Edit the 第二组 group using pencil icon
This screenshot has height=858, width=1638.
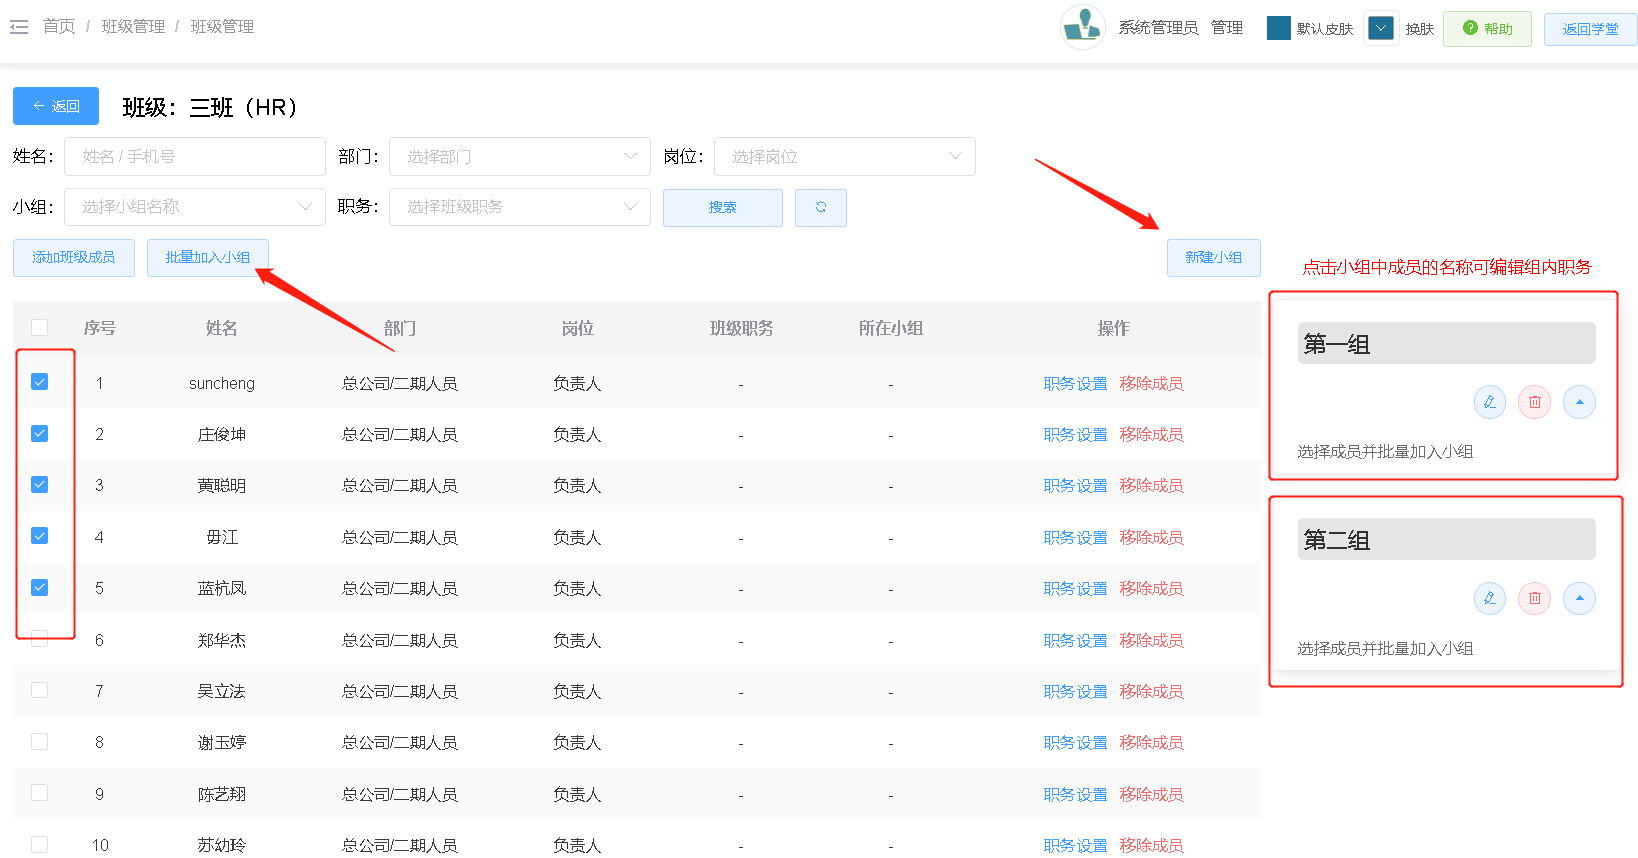coord(1489,599)
